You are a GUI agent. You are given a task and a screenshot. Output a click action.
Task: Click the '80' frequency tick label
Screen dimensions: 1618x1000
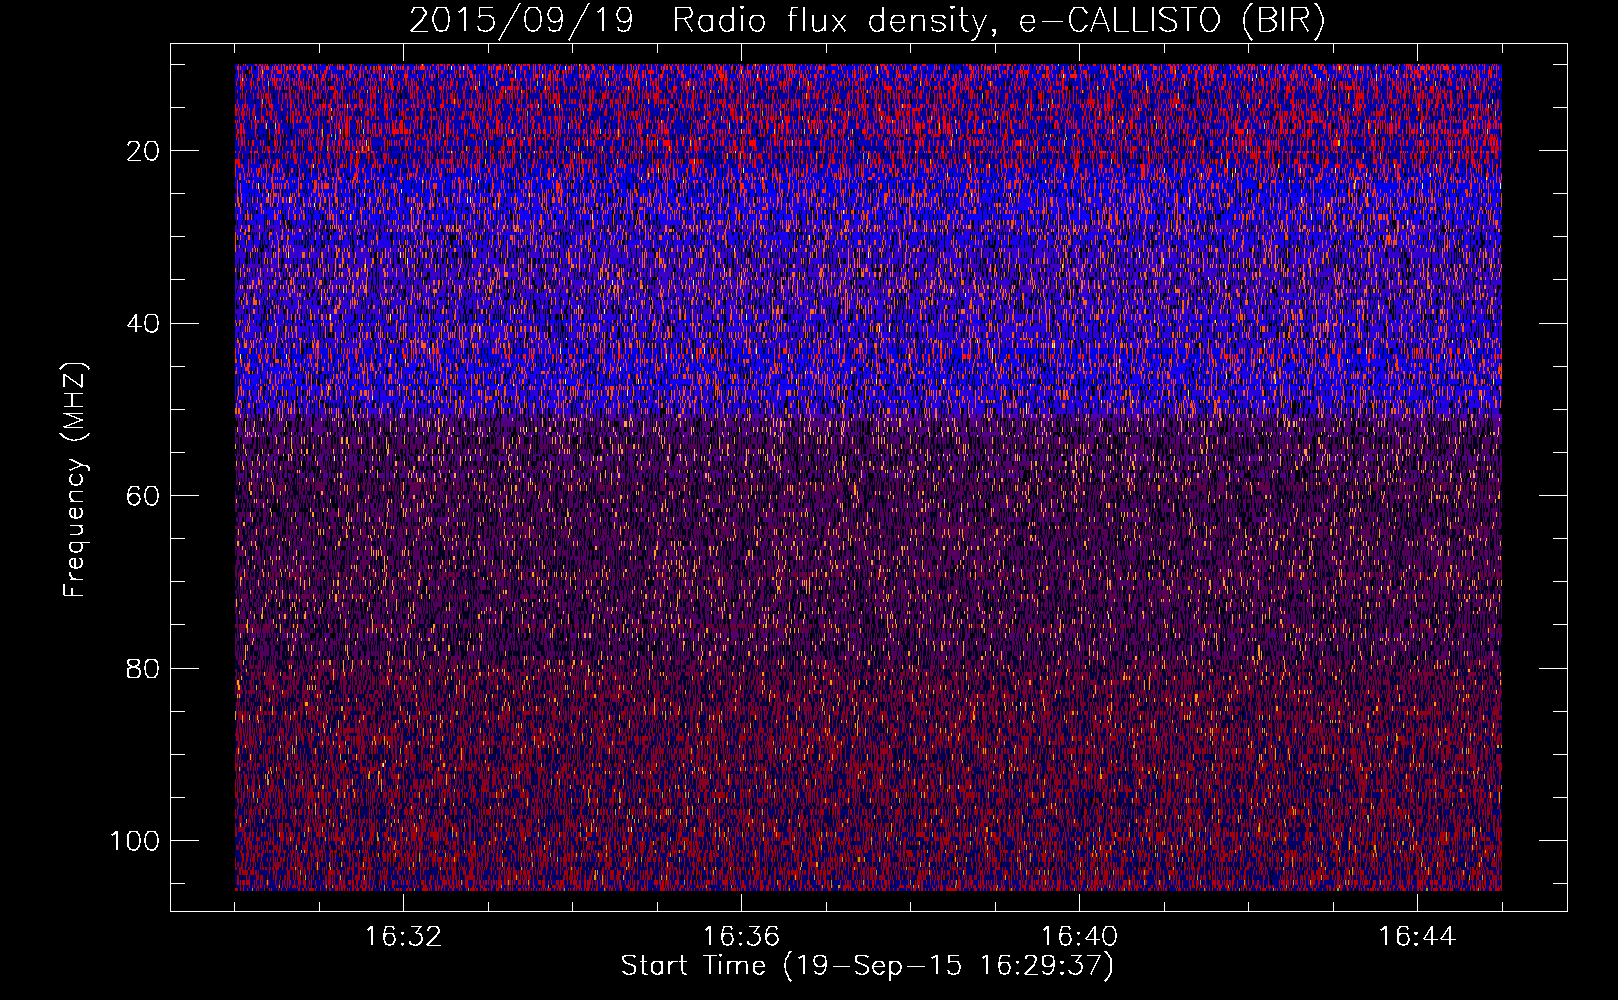(x=144, y=668)
